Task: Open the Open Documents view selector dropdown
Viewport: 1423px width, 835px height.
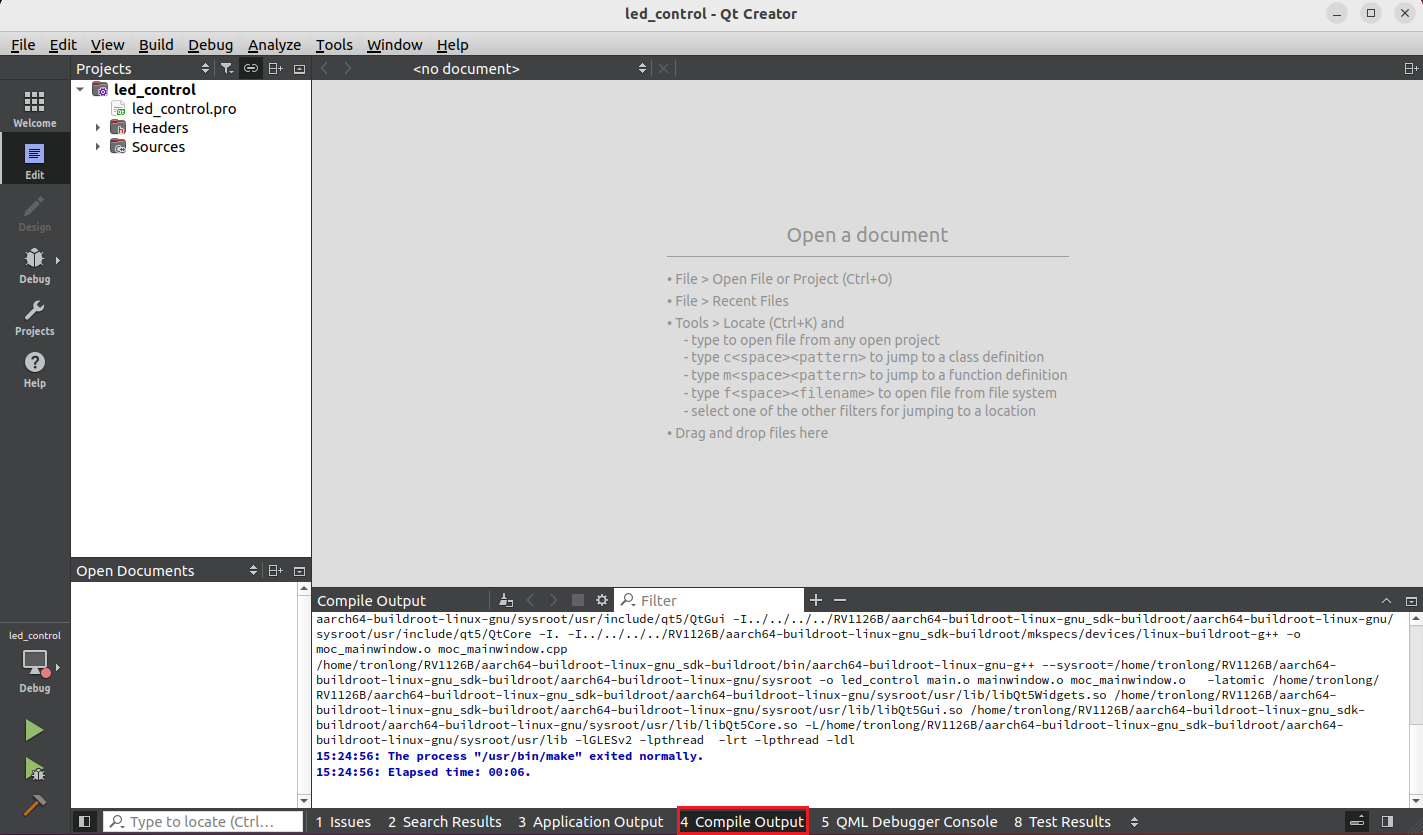Action: pos(167,570)
